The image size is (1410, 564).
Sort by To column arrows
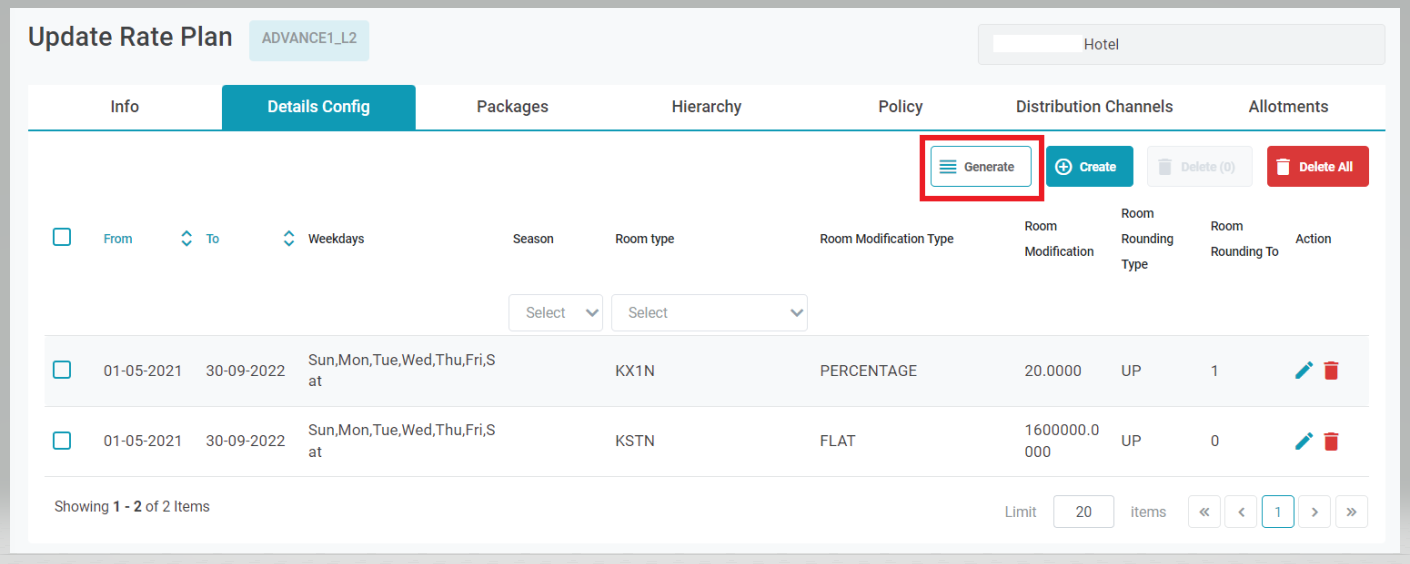(x=289, y=238)
